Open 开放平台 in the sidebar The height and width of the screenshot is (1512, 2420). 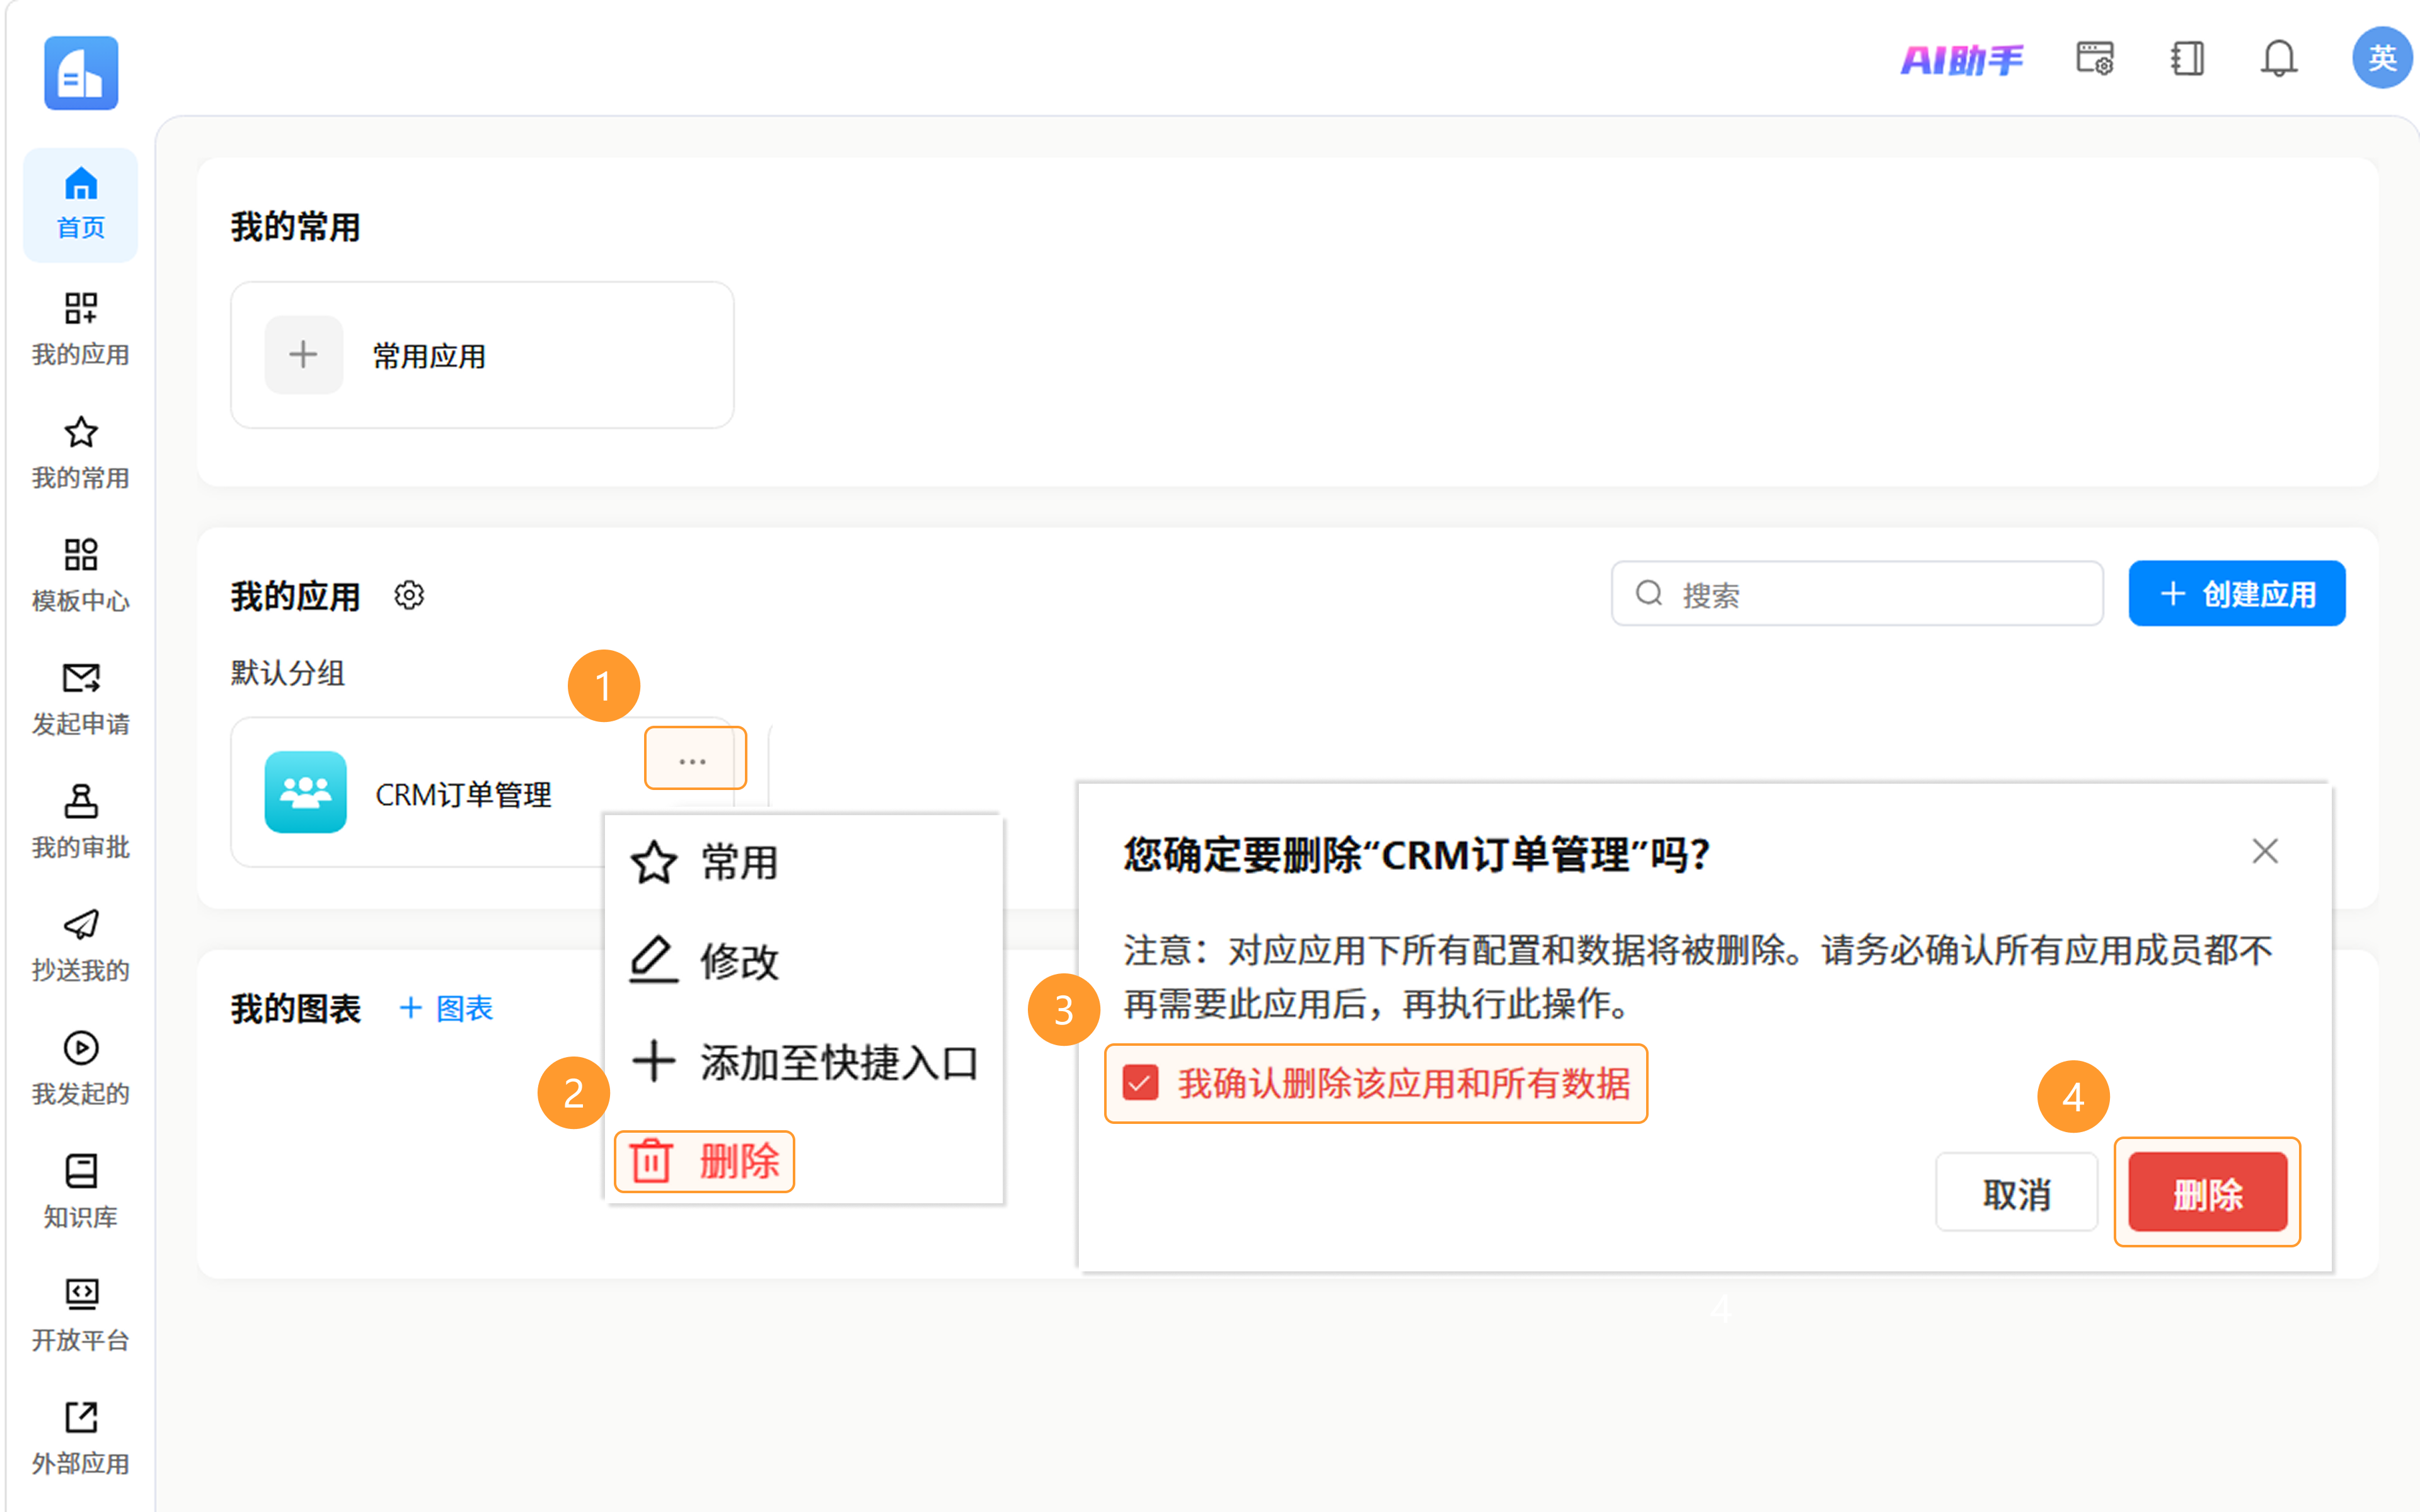point(81,1314)
